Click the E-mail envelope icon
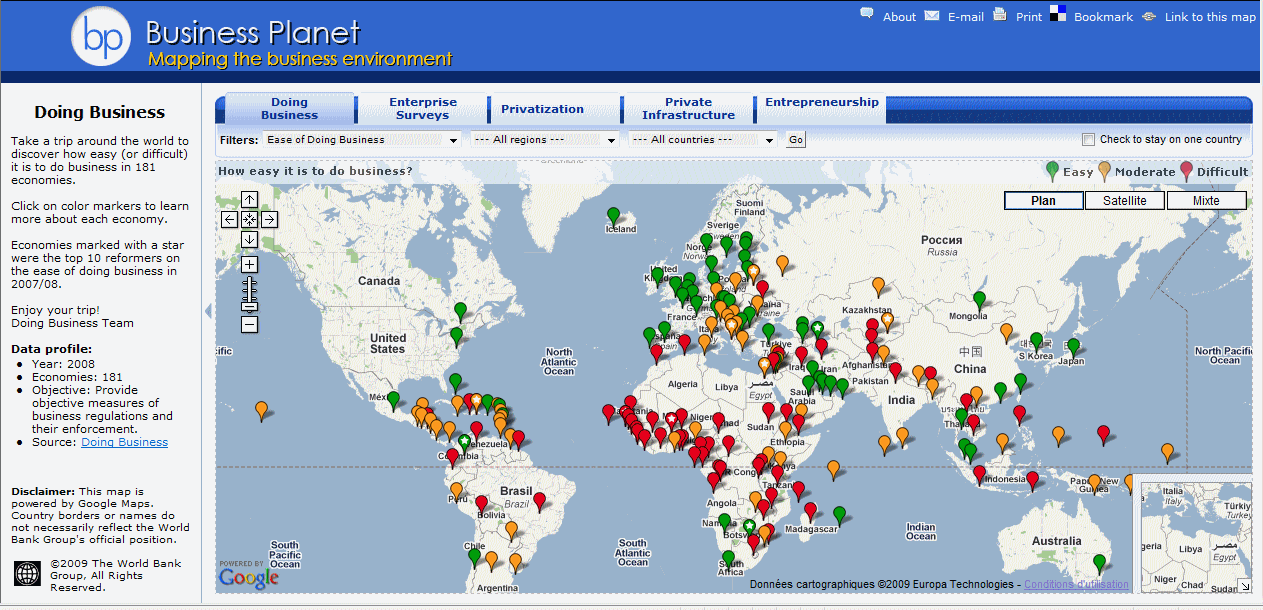Viewport: 1263px width, 610px height. click(x=932, y=15)
